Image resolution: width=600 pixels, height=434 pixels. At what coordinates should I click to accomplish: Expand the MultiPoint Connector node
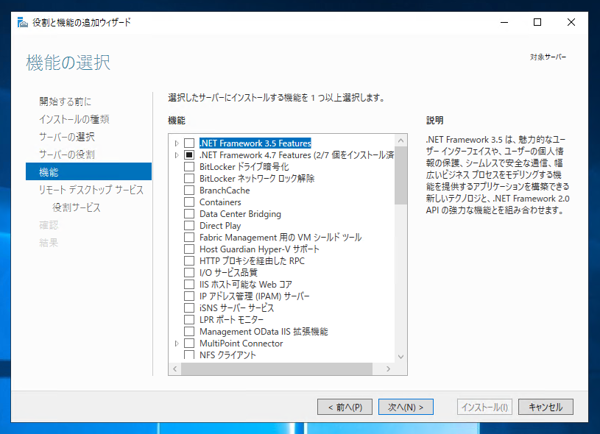tap(176, 343)
